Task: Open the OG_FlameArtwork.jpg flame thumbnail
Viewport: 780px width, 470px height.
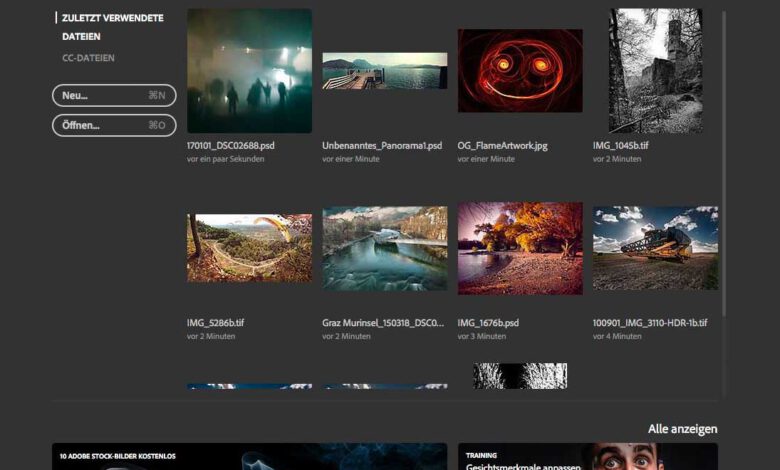Action: tap(520, 71)
